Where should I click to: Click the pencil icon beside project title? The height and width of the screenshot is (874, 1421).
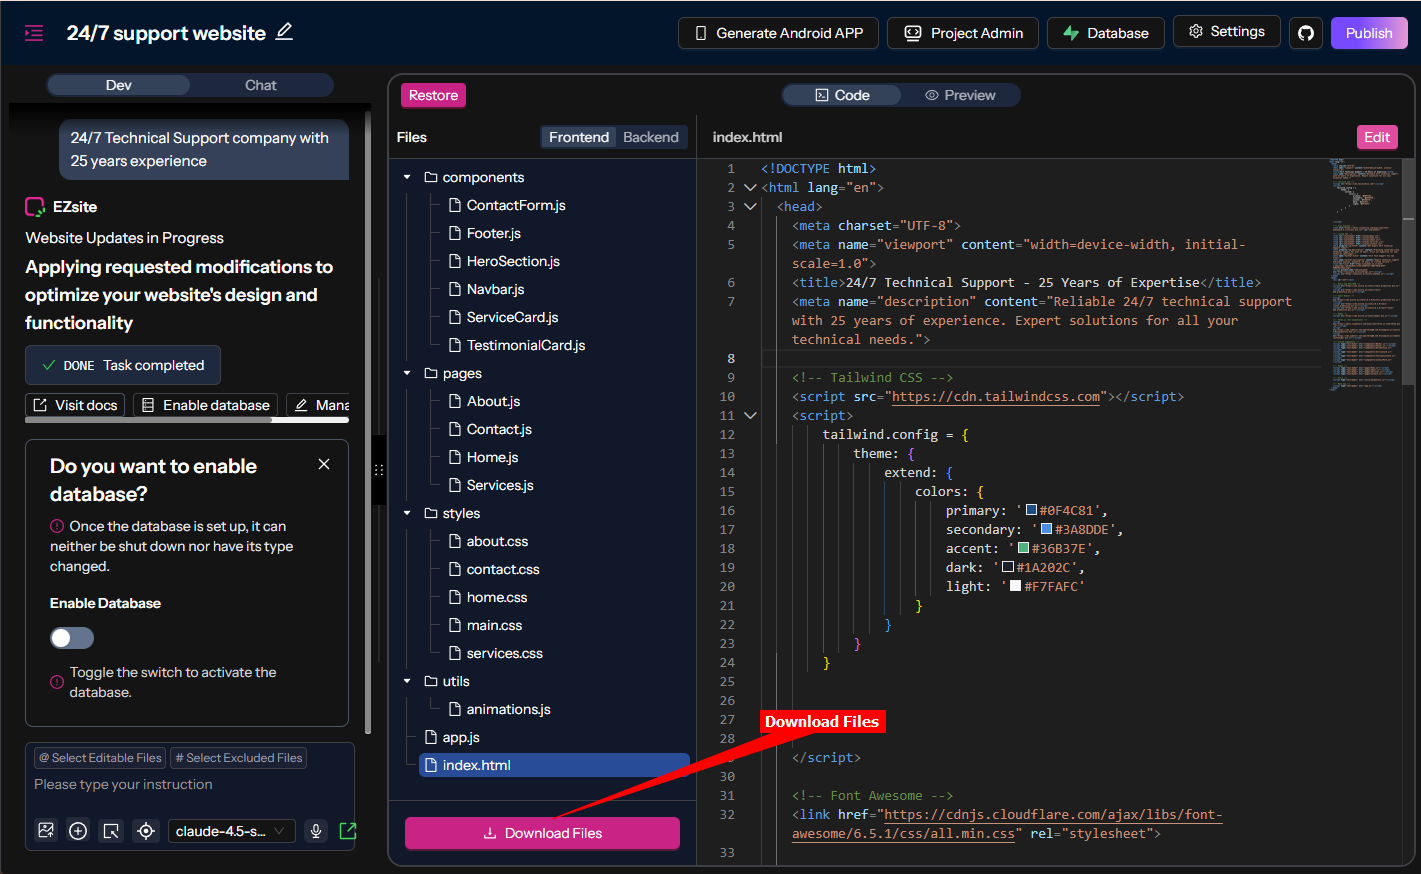285,32
